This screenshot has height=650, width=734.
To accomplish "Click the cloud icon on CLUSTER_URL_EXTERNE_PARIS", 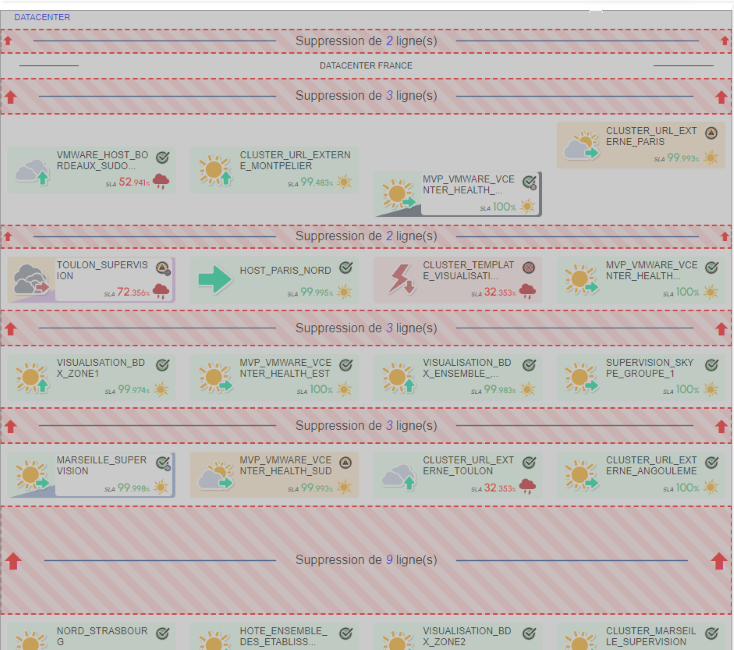I will tap(581, 147).
